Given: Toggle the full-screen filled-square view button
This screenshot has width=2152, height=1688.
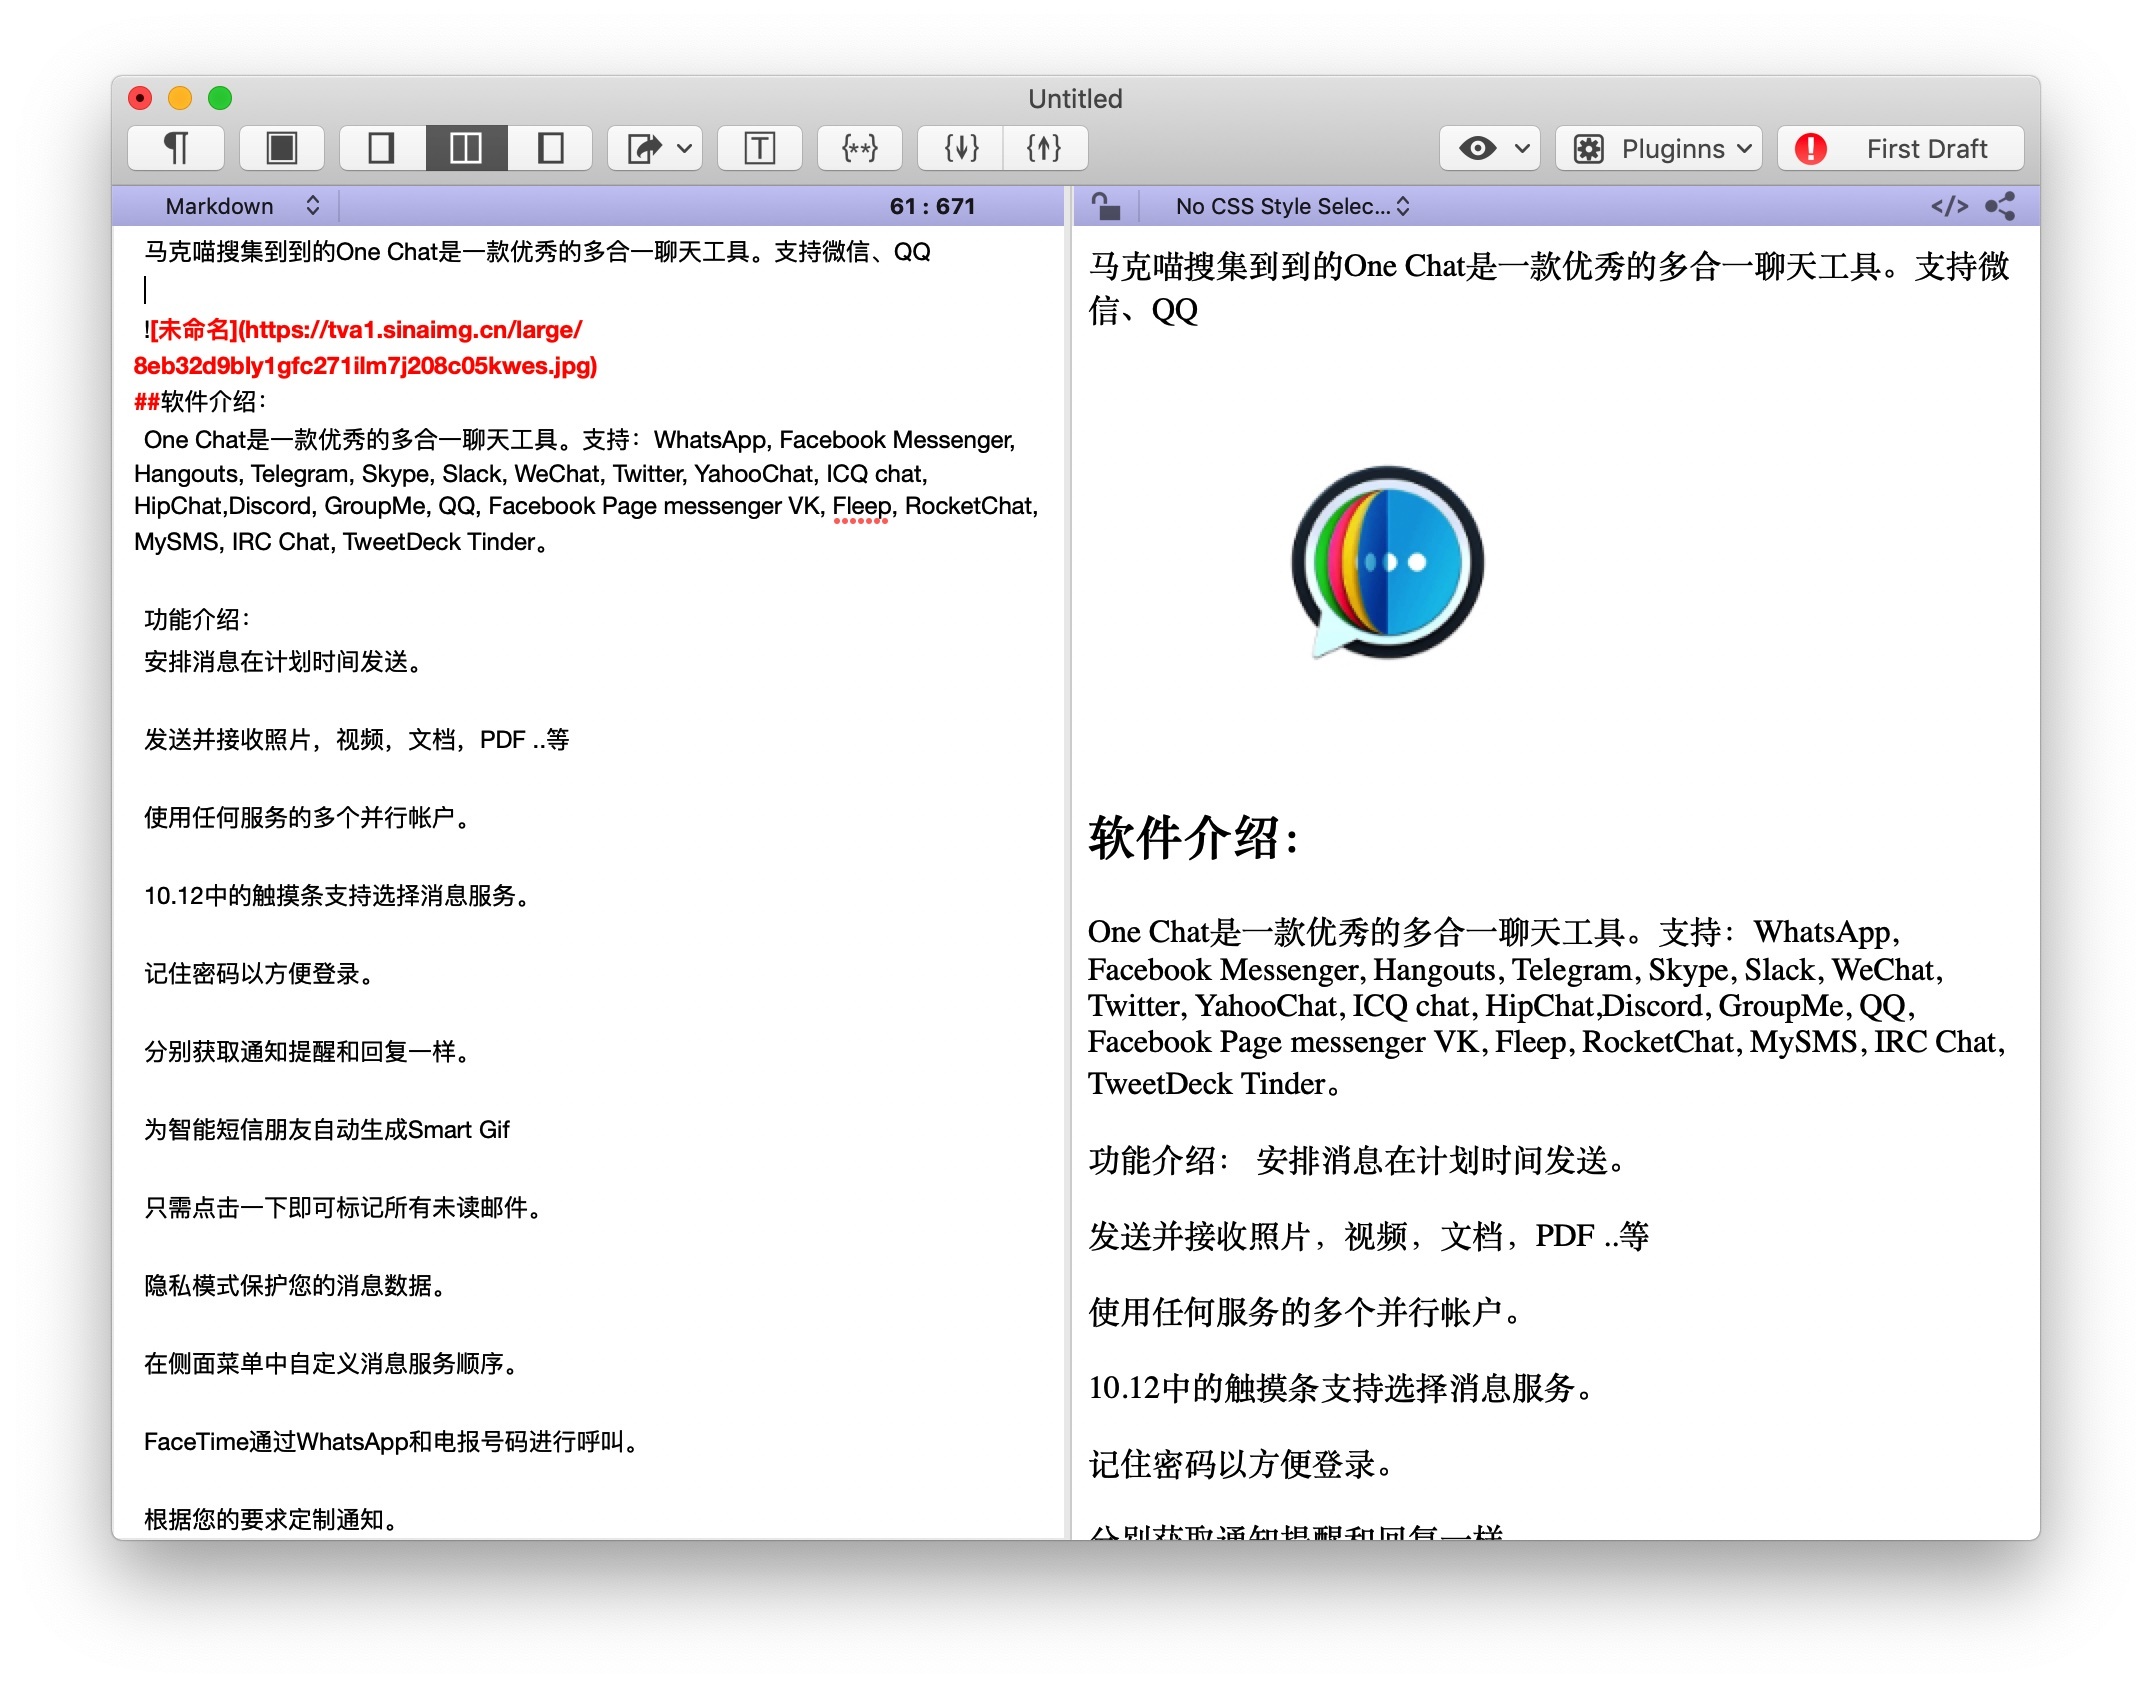Looking at the screenshot, I should 282,148.
